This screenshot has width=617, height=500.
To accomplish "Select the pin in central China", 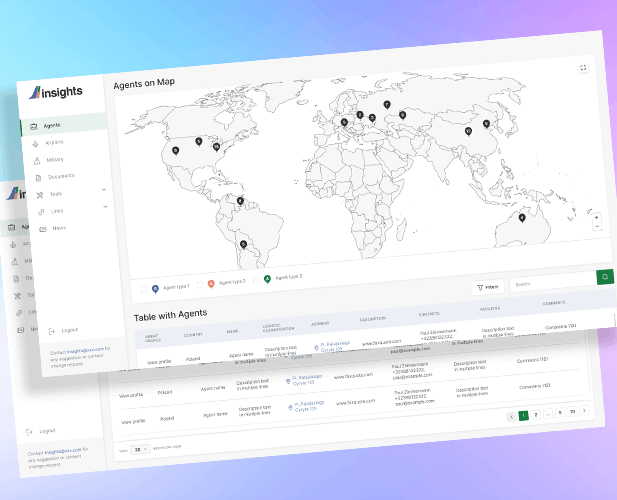I will pos(468,131).
